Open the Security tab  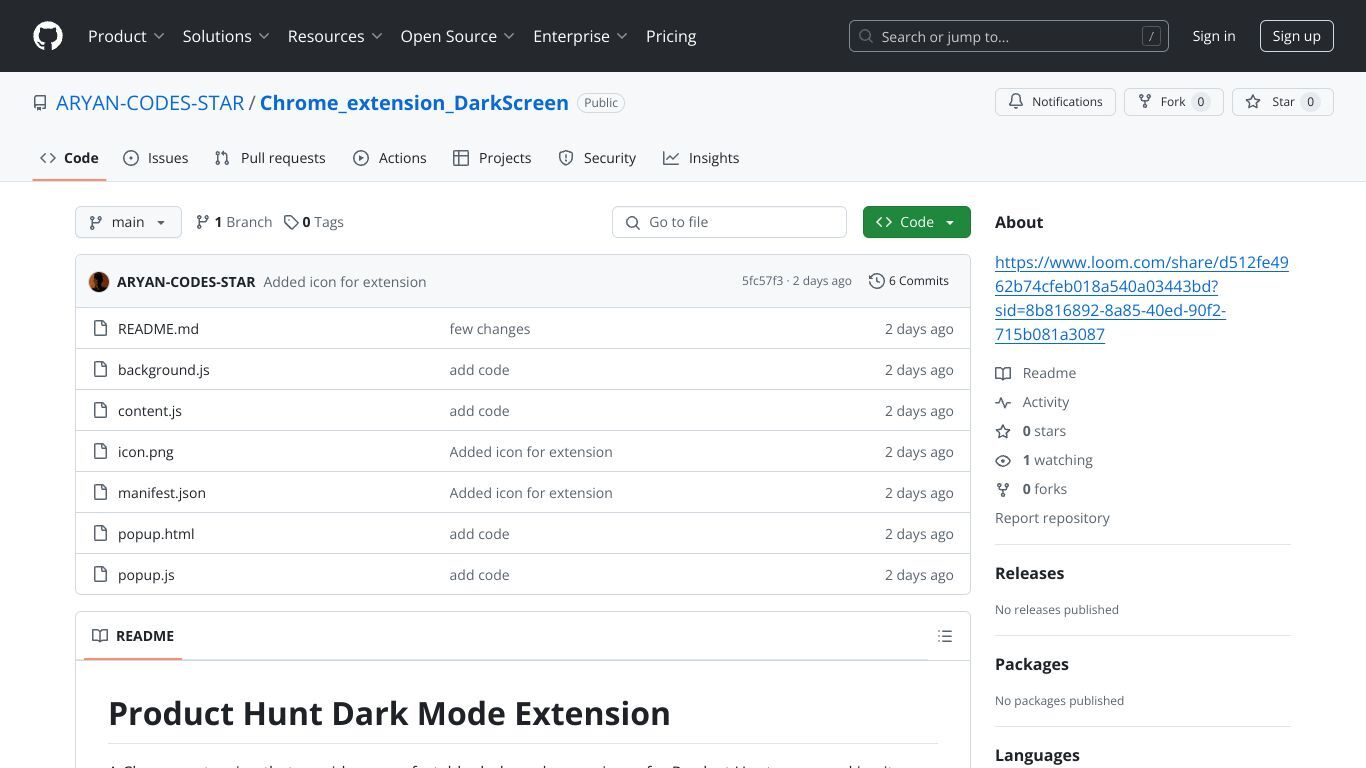(597, 158)
